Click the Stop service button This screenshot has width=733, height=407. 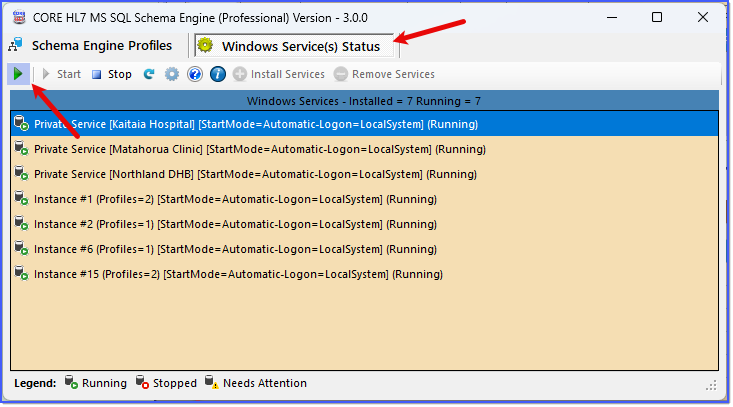pyautogui.click(x=112, y=74)
